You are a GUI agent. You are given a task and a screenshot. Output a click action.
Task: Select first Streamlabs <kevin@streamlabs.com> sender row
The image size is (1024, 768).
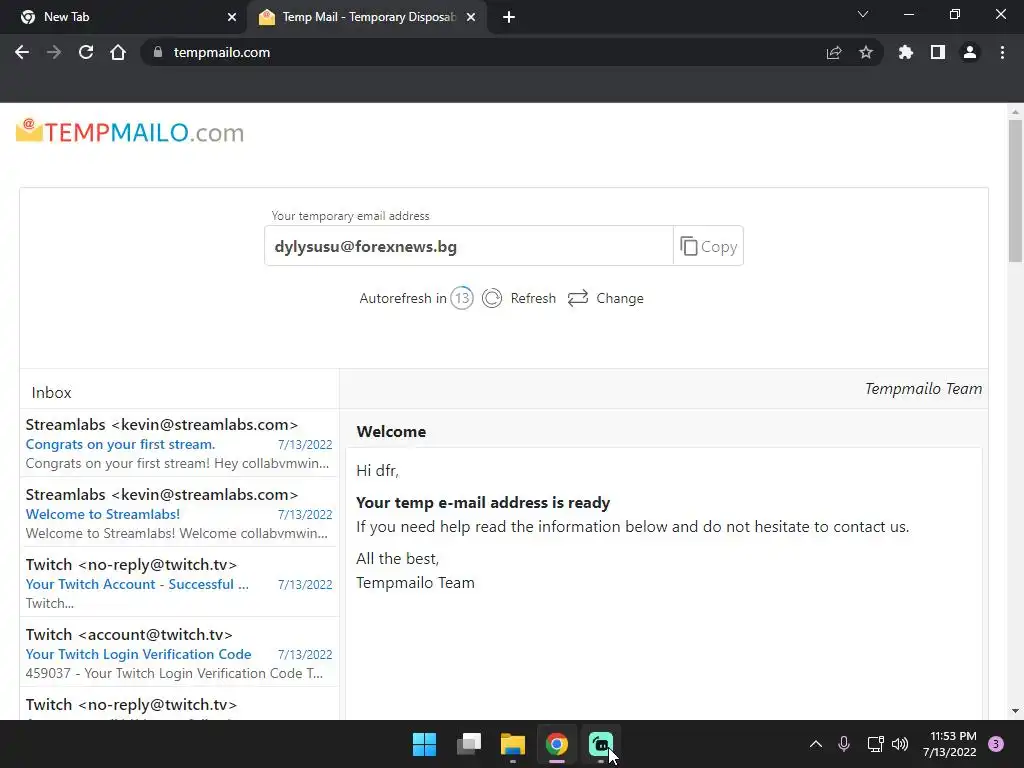pos(162,424)
